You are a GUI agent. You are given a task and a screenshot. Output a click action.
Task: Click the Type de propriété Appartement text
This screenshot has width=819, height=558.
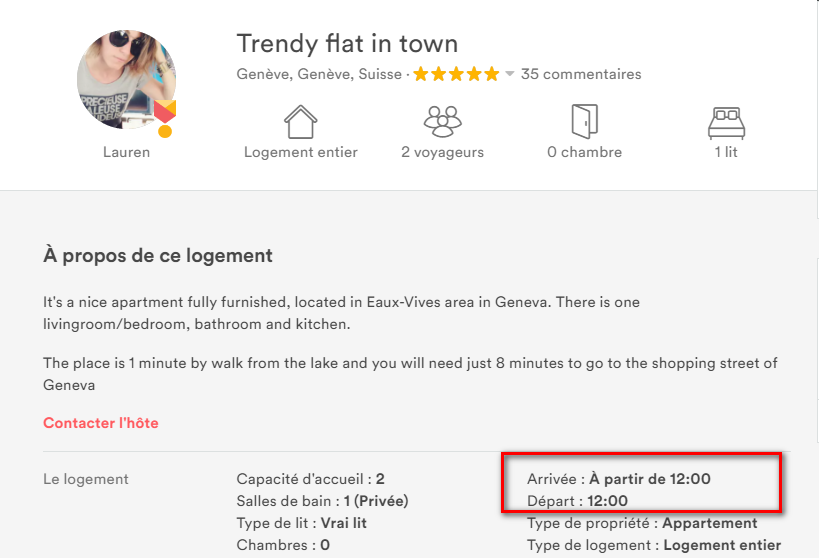tap(641, 523)
